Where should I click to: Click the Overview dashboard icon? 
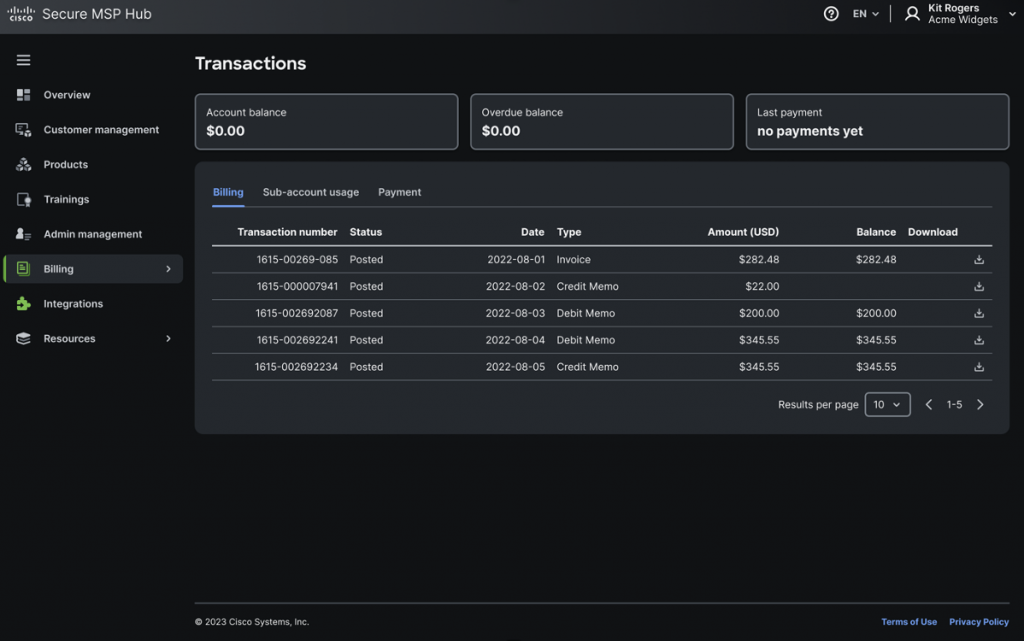coord(23,95)
